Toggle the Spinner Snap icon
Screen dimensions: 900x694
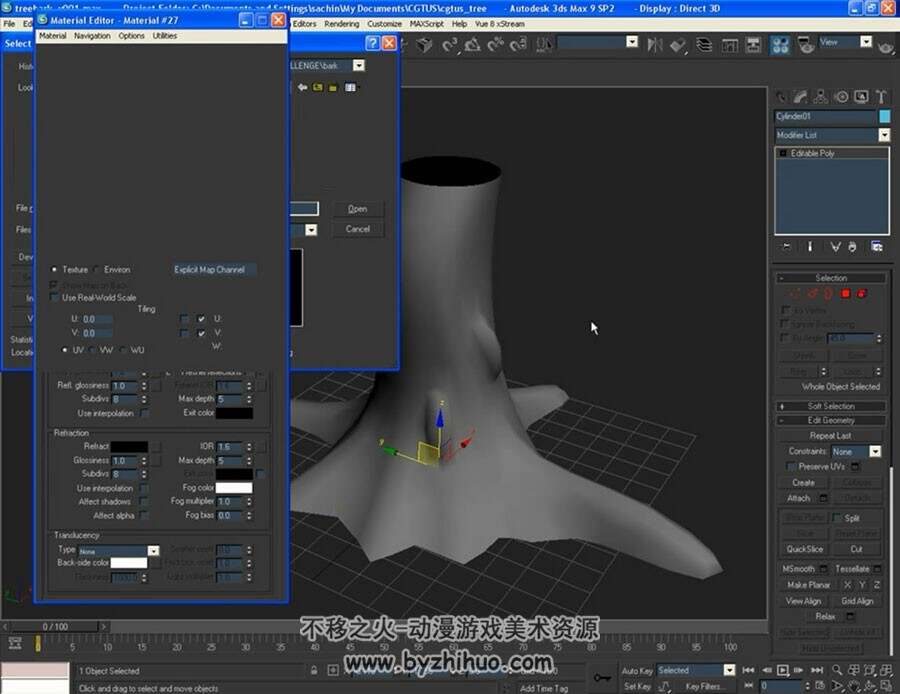(x=518, y=45)
